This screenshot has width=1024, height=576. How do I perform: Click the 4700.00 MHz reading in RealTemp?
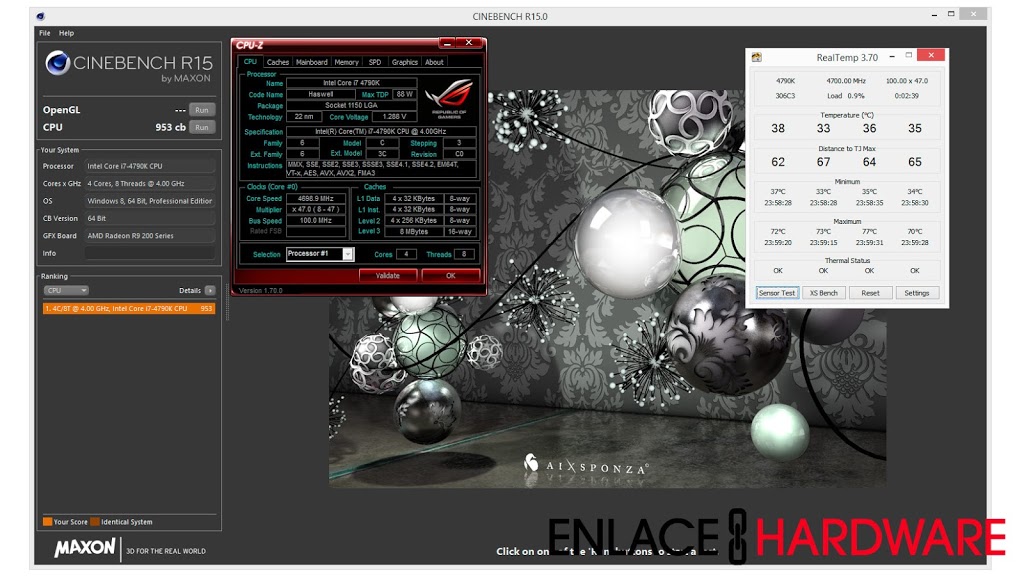(846, 81)
